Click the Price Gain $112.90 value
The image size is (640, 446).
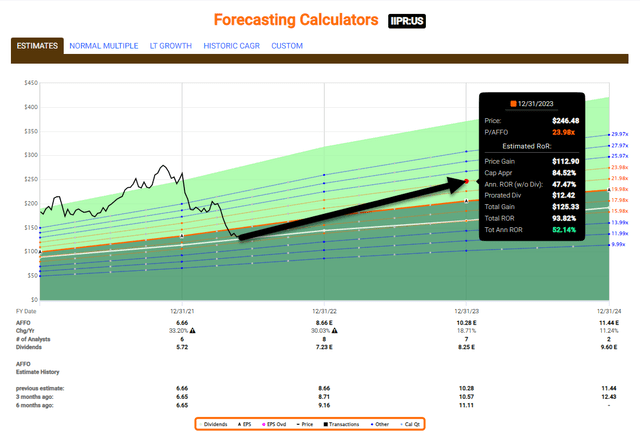pyautogui.click(x=565, y=161)
